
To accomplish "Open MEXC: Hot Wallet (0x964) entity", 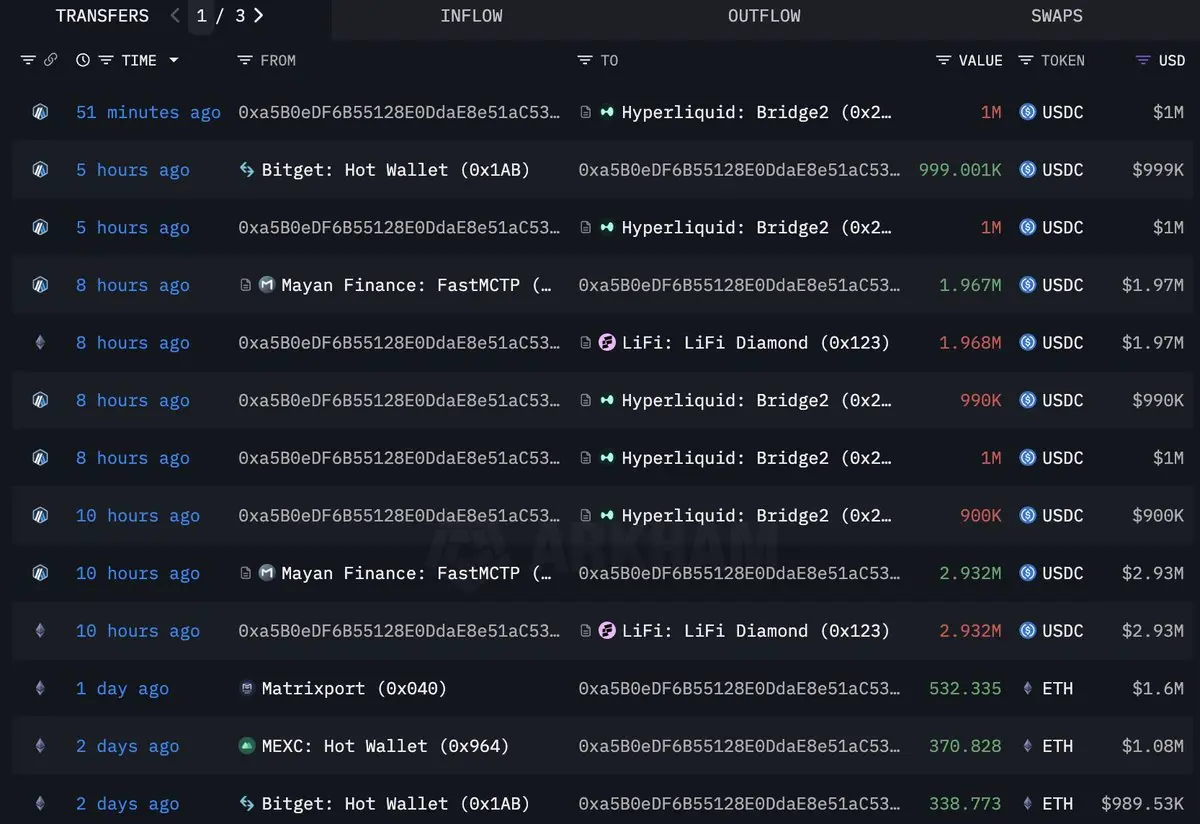I will click(385, 746).
